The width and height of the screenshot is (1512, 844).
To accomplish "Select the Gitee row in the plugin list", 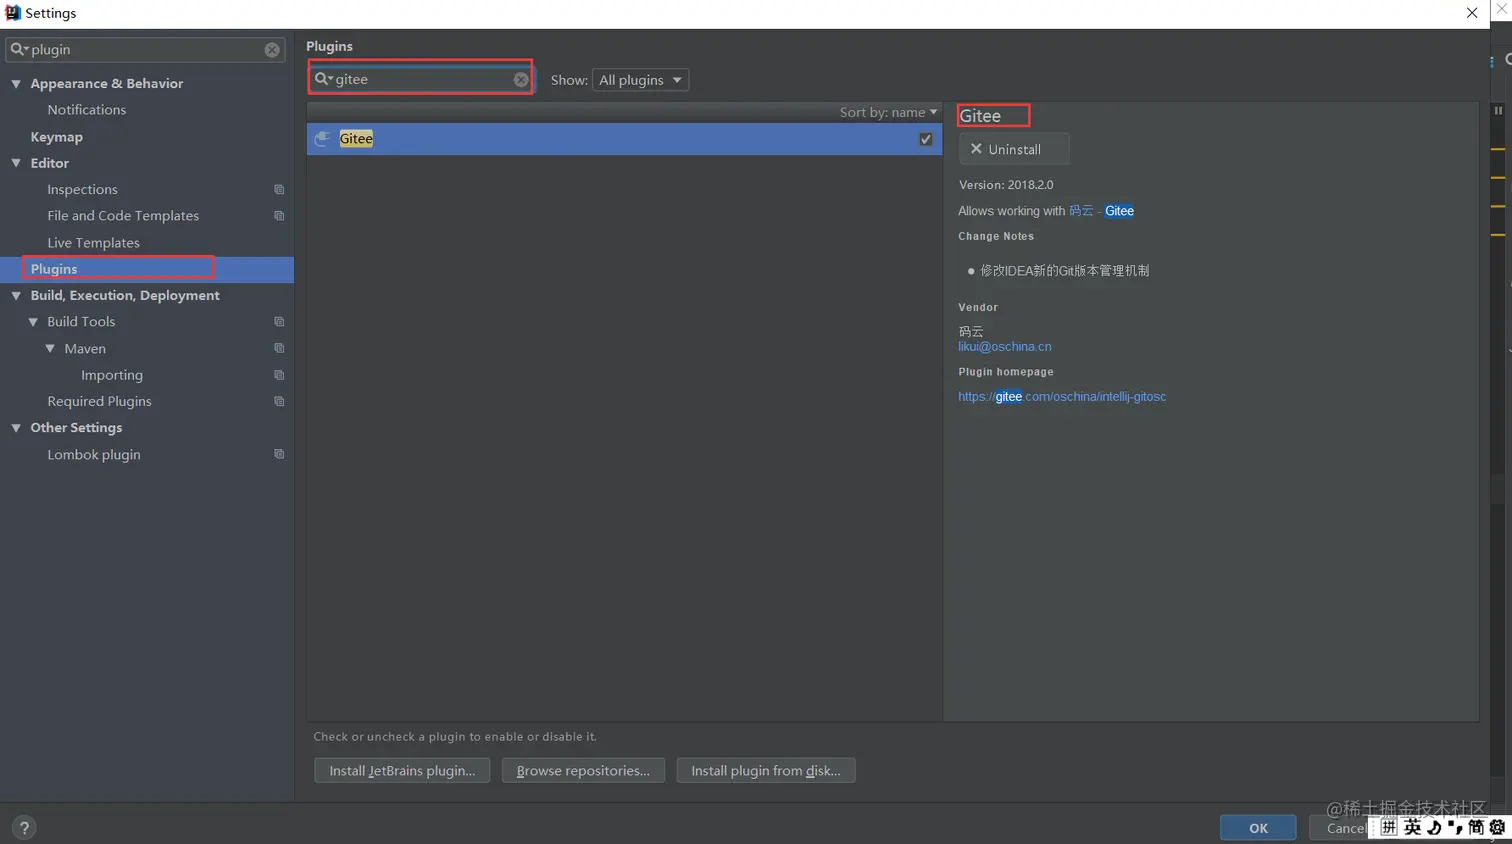I will click(x=624, y=139).
